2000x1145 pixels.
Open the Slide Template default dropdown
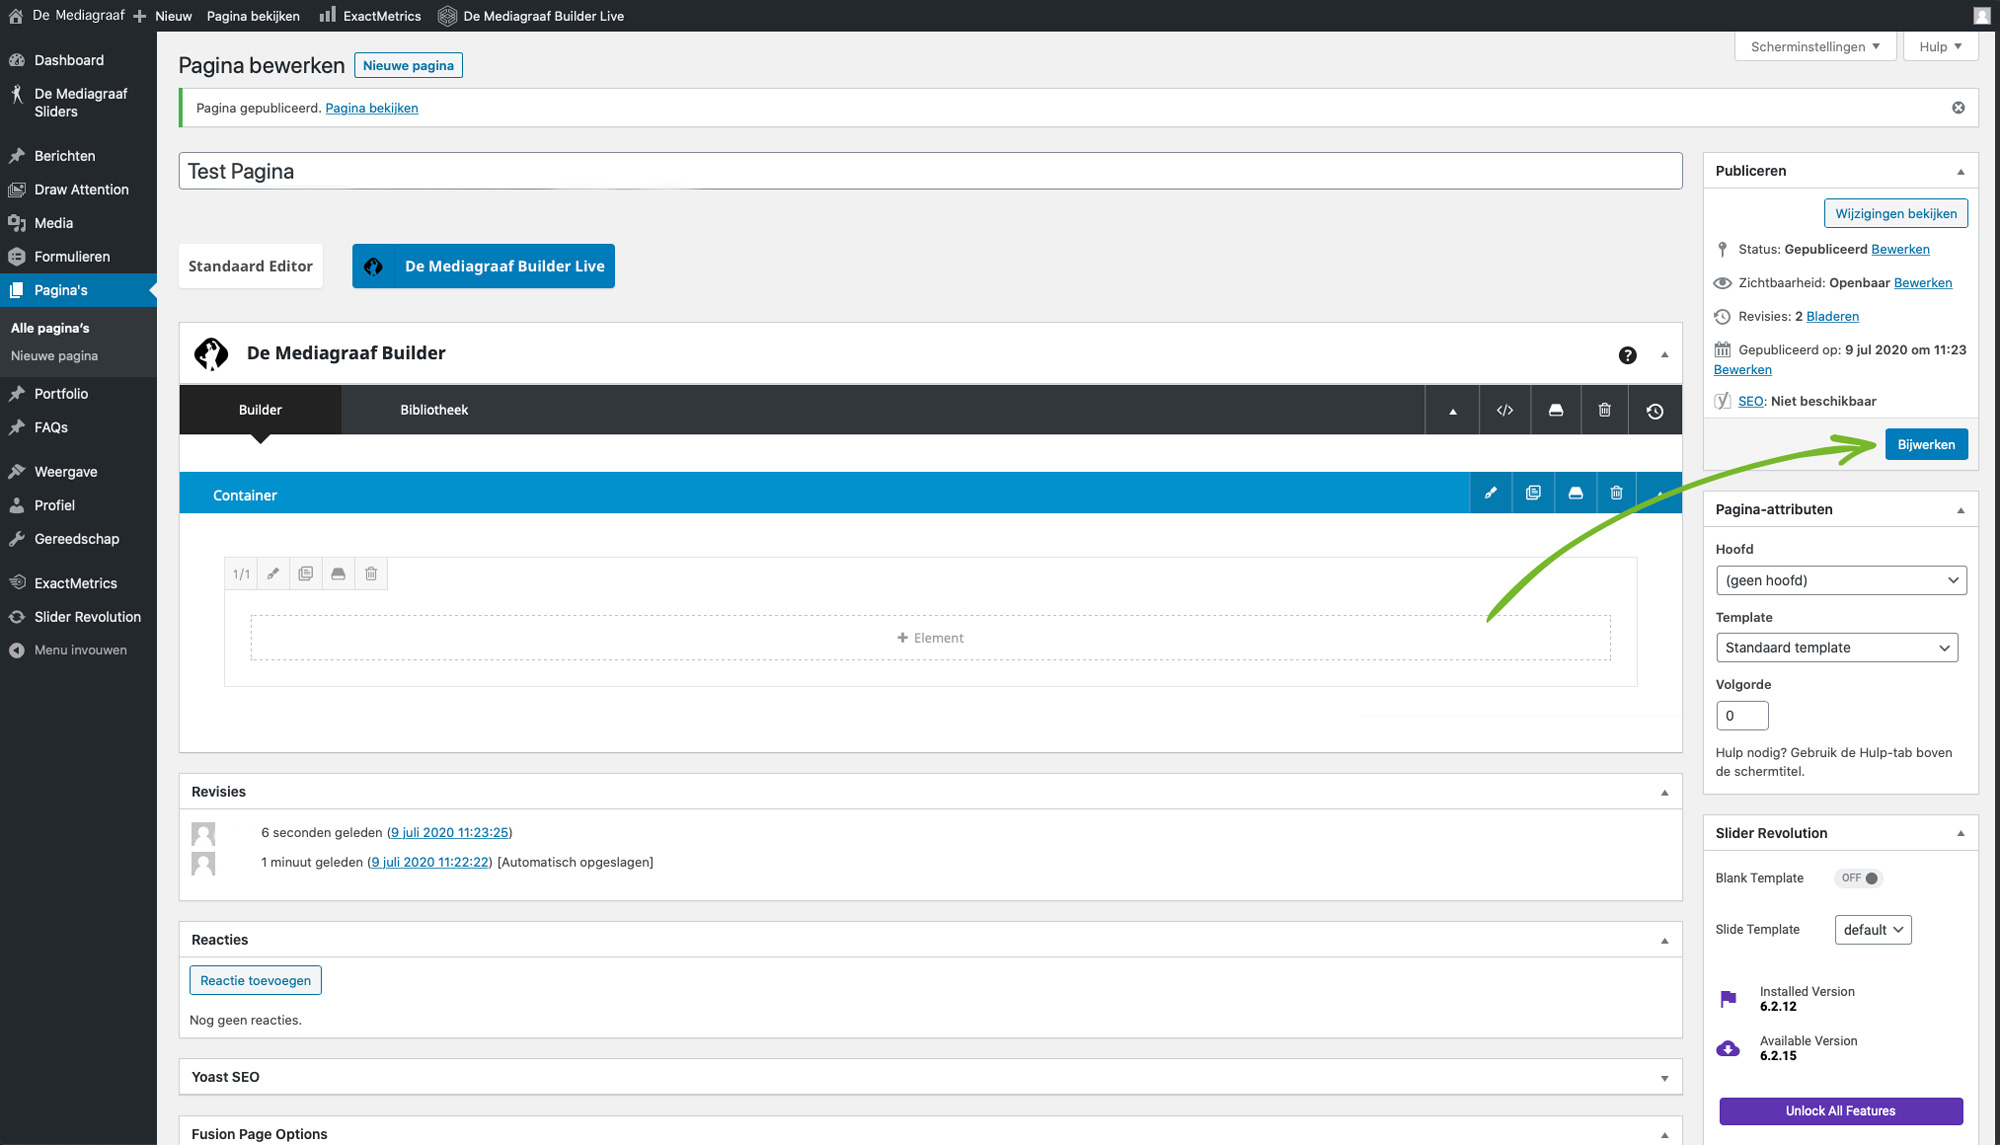click(x=1872, y=930)
